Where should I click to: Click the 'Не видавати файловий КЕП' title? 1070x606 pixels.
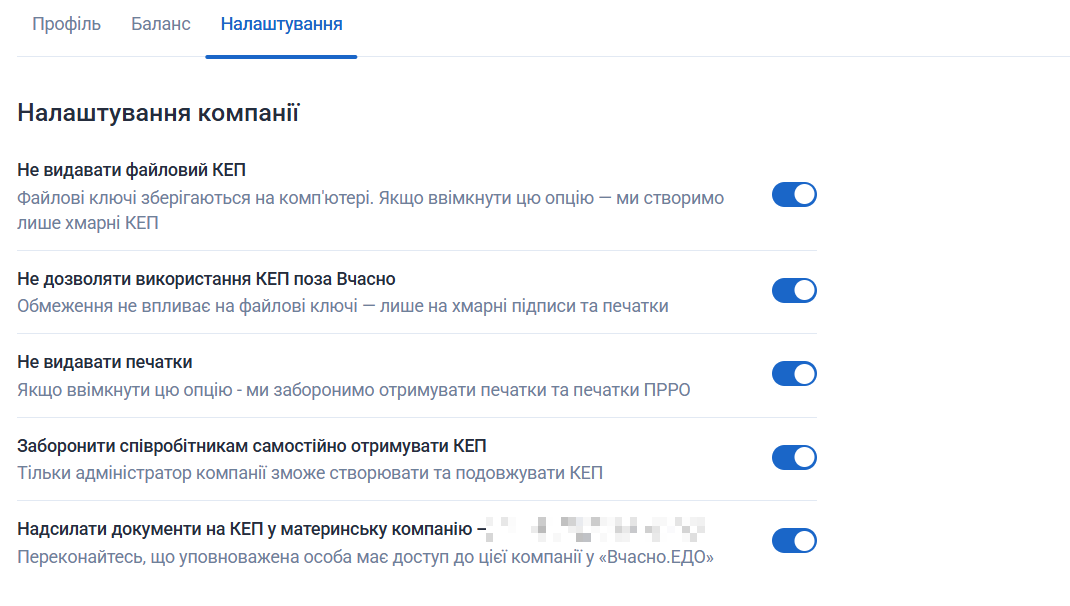(131, 170)
